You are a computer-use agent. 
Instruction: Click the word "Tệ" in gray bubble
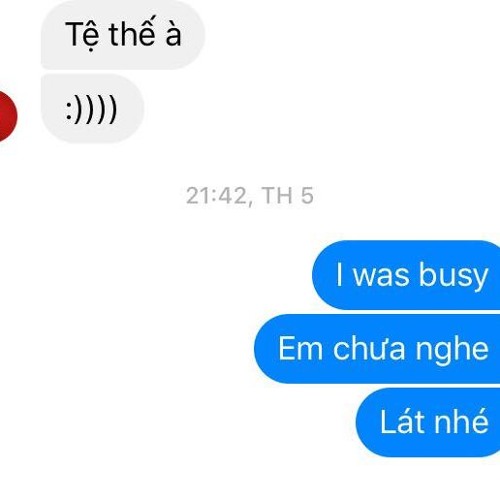tap(83, 35)
